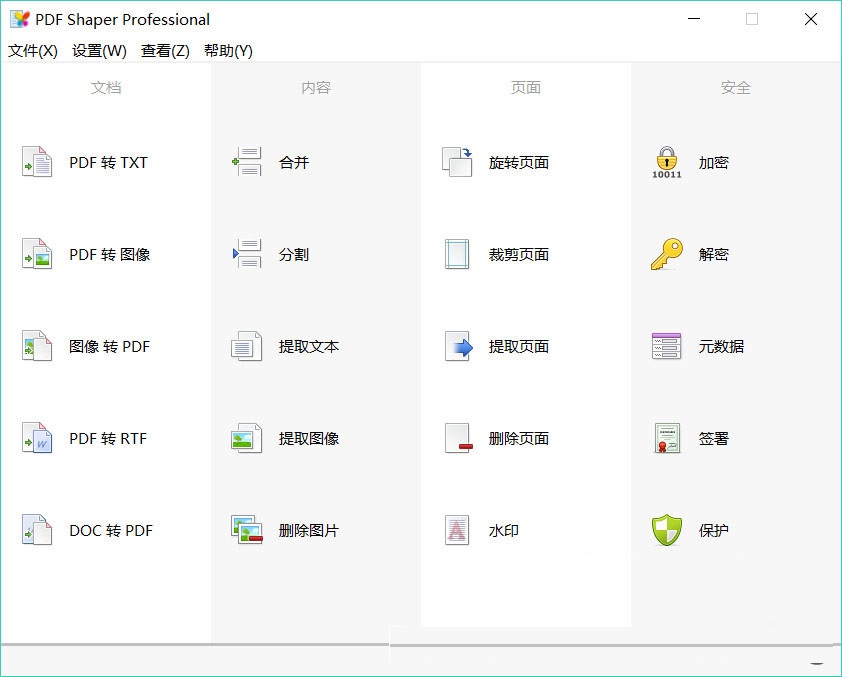Click the 提取文本 text label
This screenshot has height=677, width=842.
point(309,346)
